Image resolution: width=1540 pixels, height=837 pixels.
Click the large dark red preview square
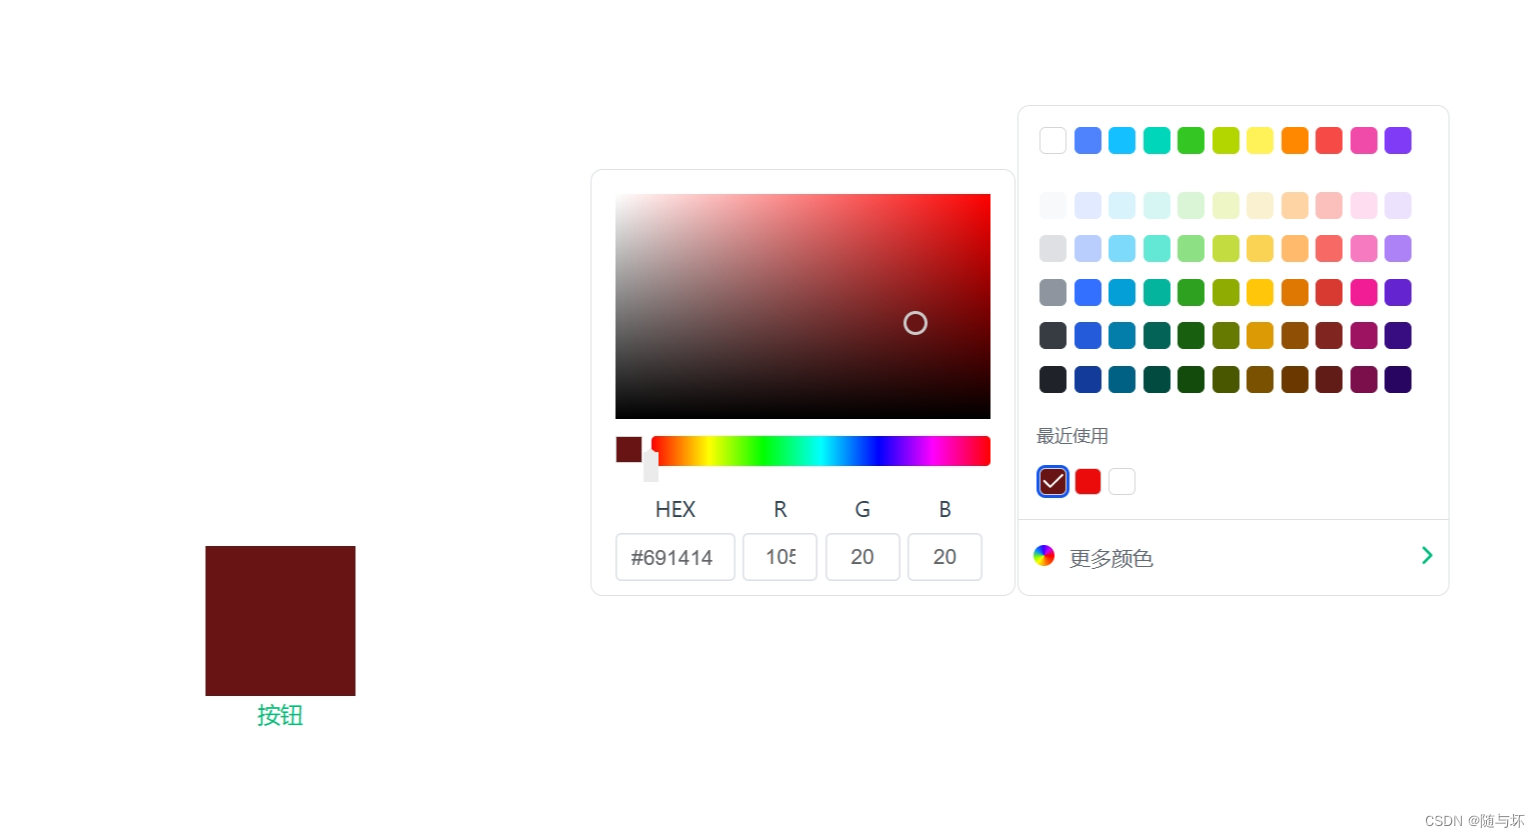pos(280,621)
